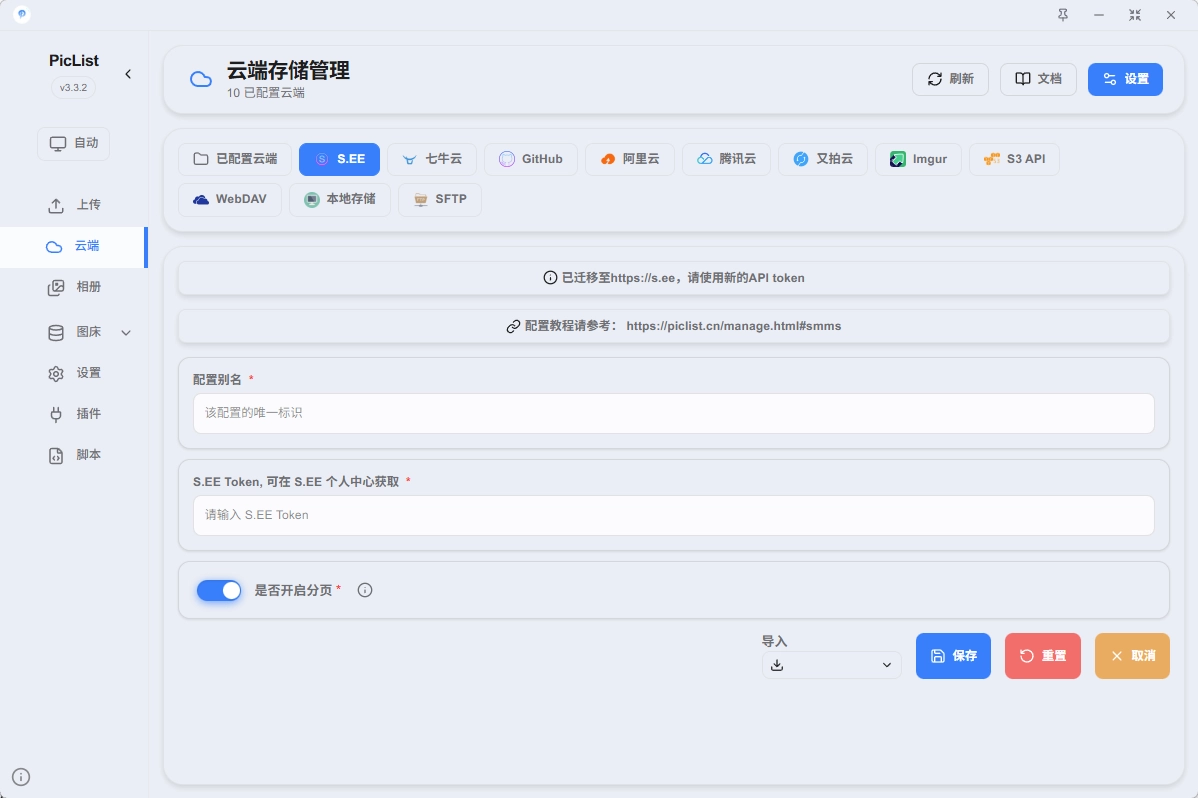
Task: Click the blue 设置 button in header
Action: 1125,79
